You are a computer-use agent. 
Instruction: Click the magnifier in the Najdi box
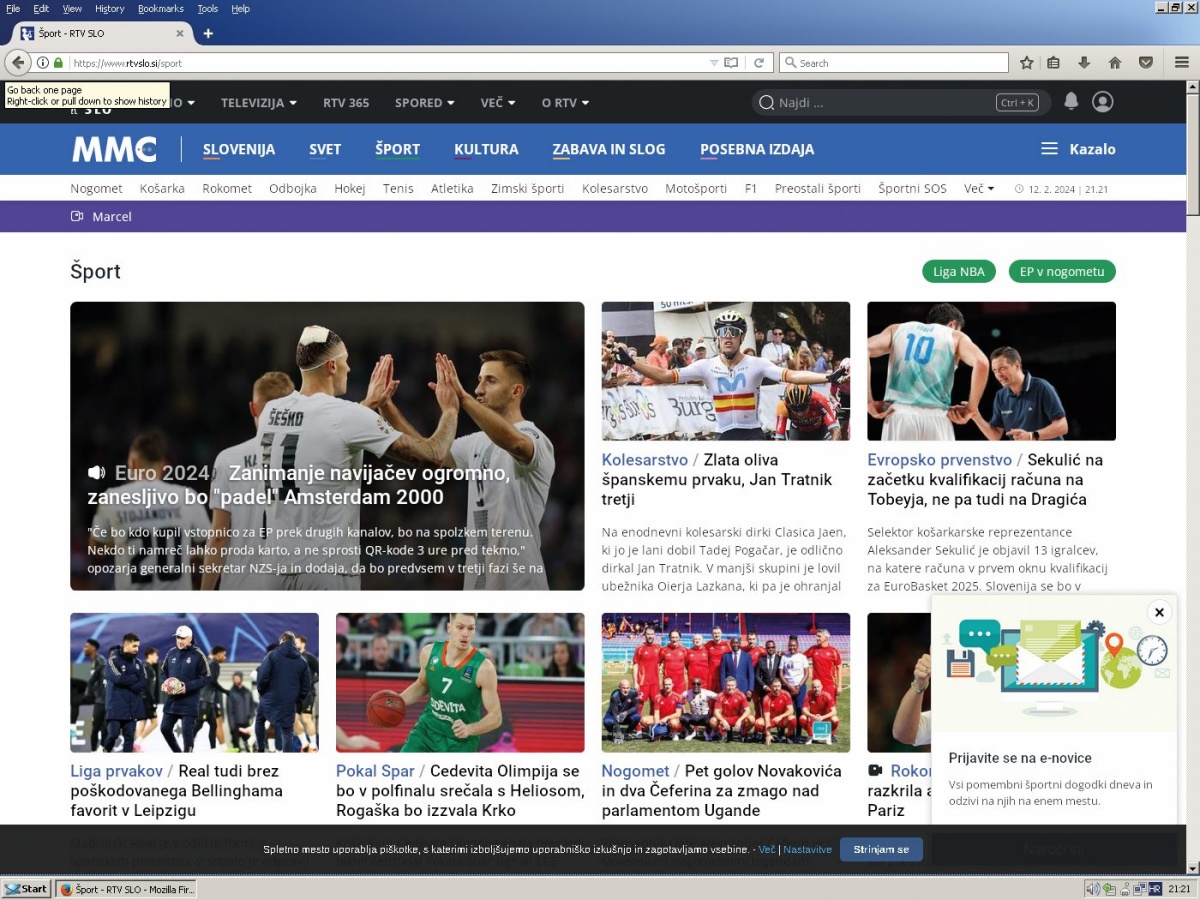pos(767,102)
